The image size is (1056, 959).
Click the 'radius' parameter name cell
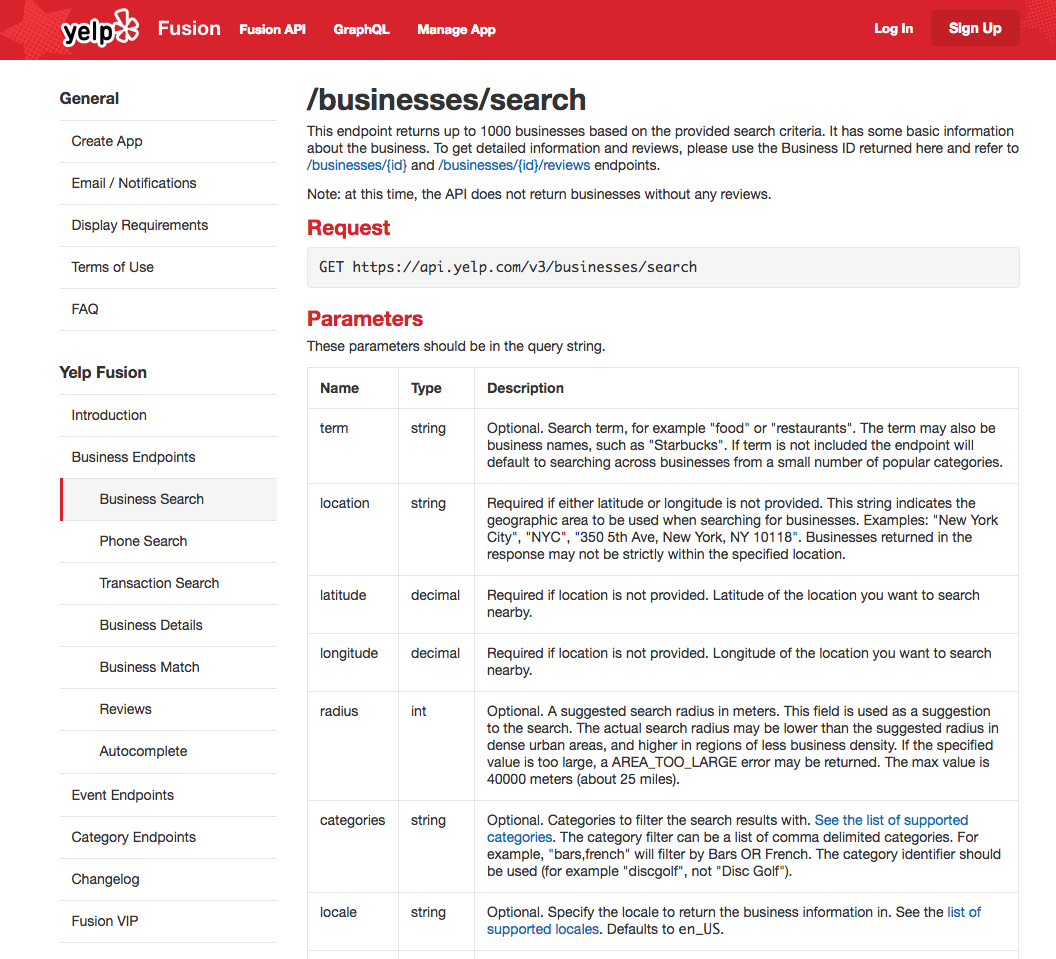[x=353, y=746]
